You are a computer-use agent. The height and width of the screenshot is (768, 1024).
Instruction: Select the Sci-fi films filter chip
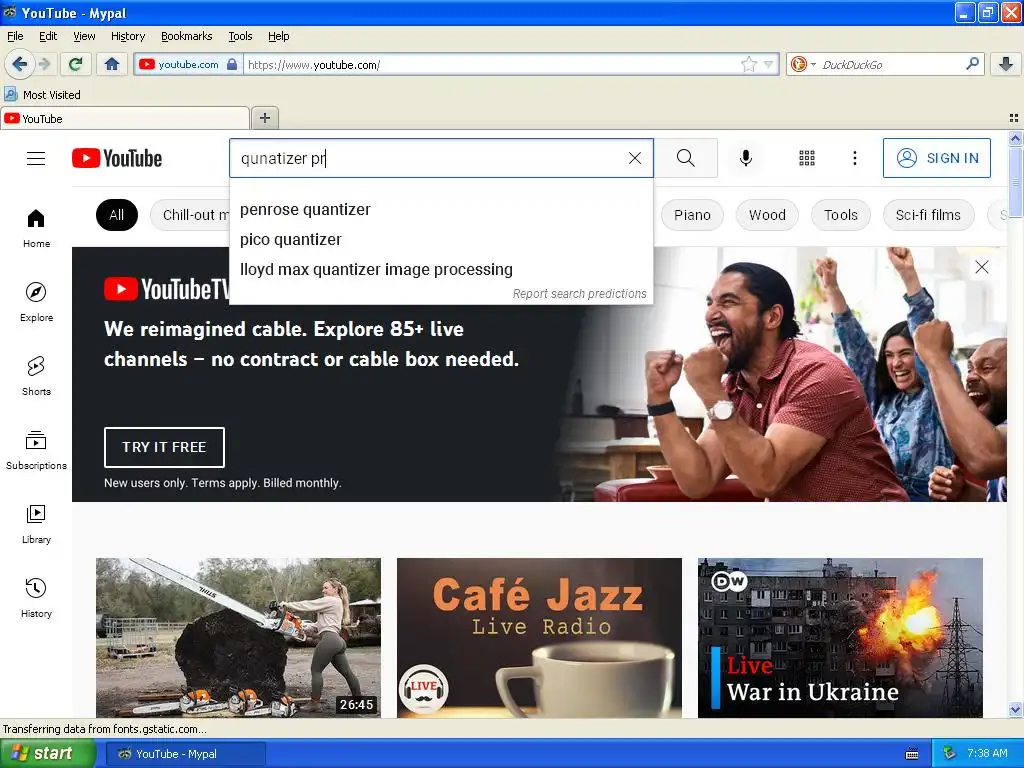(928, 215)
